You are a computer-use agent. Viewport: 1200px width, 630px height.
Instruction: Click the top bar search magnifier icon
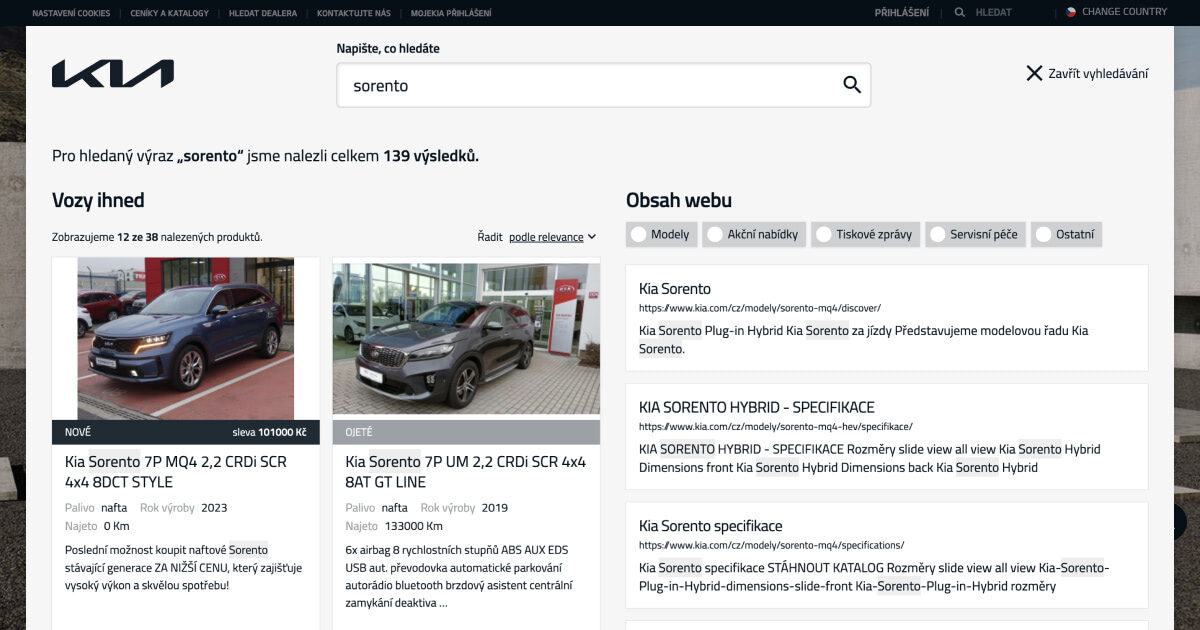(960, 13)
